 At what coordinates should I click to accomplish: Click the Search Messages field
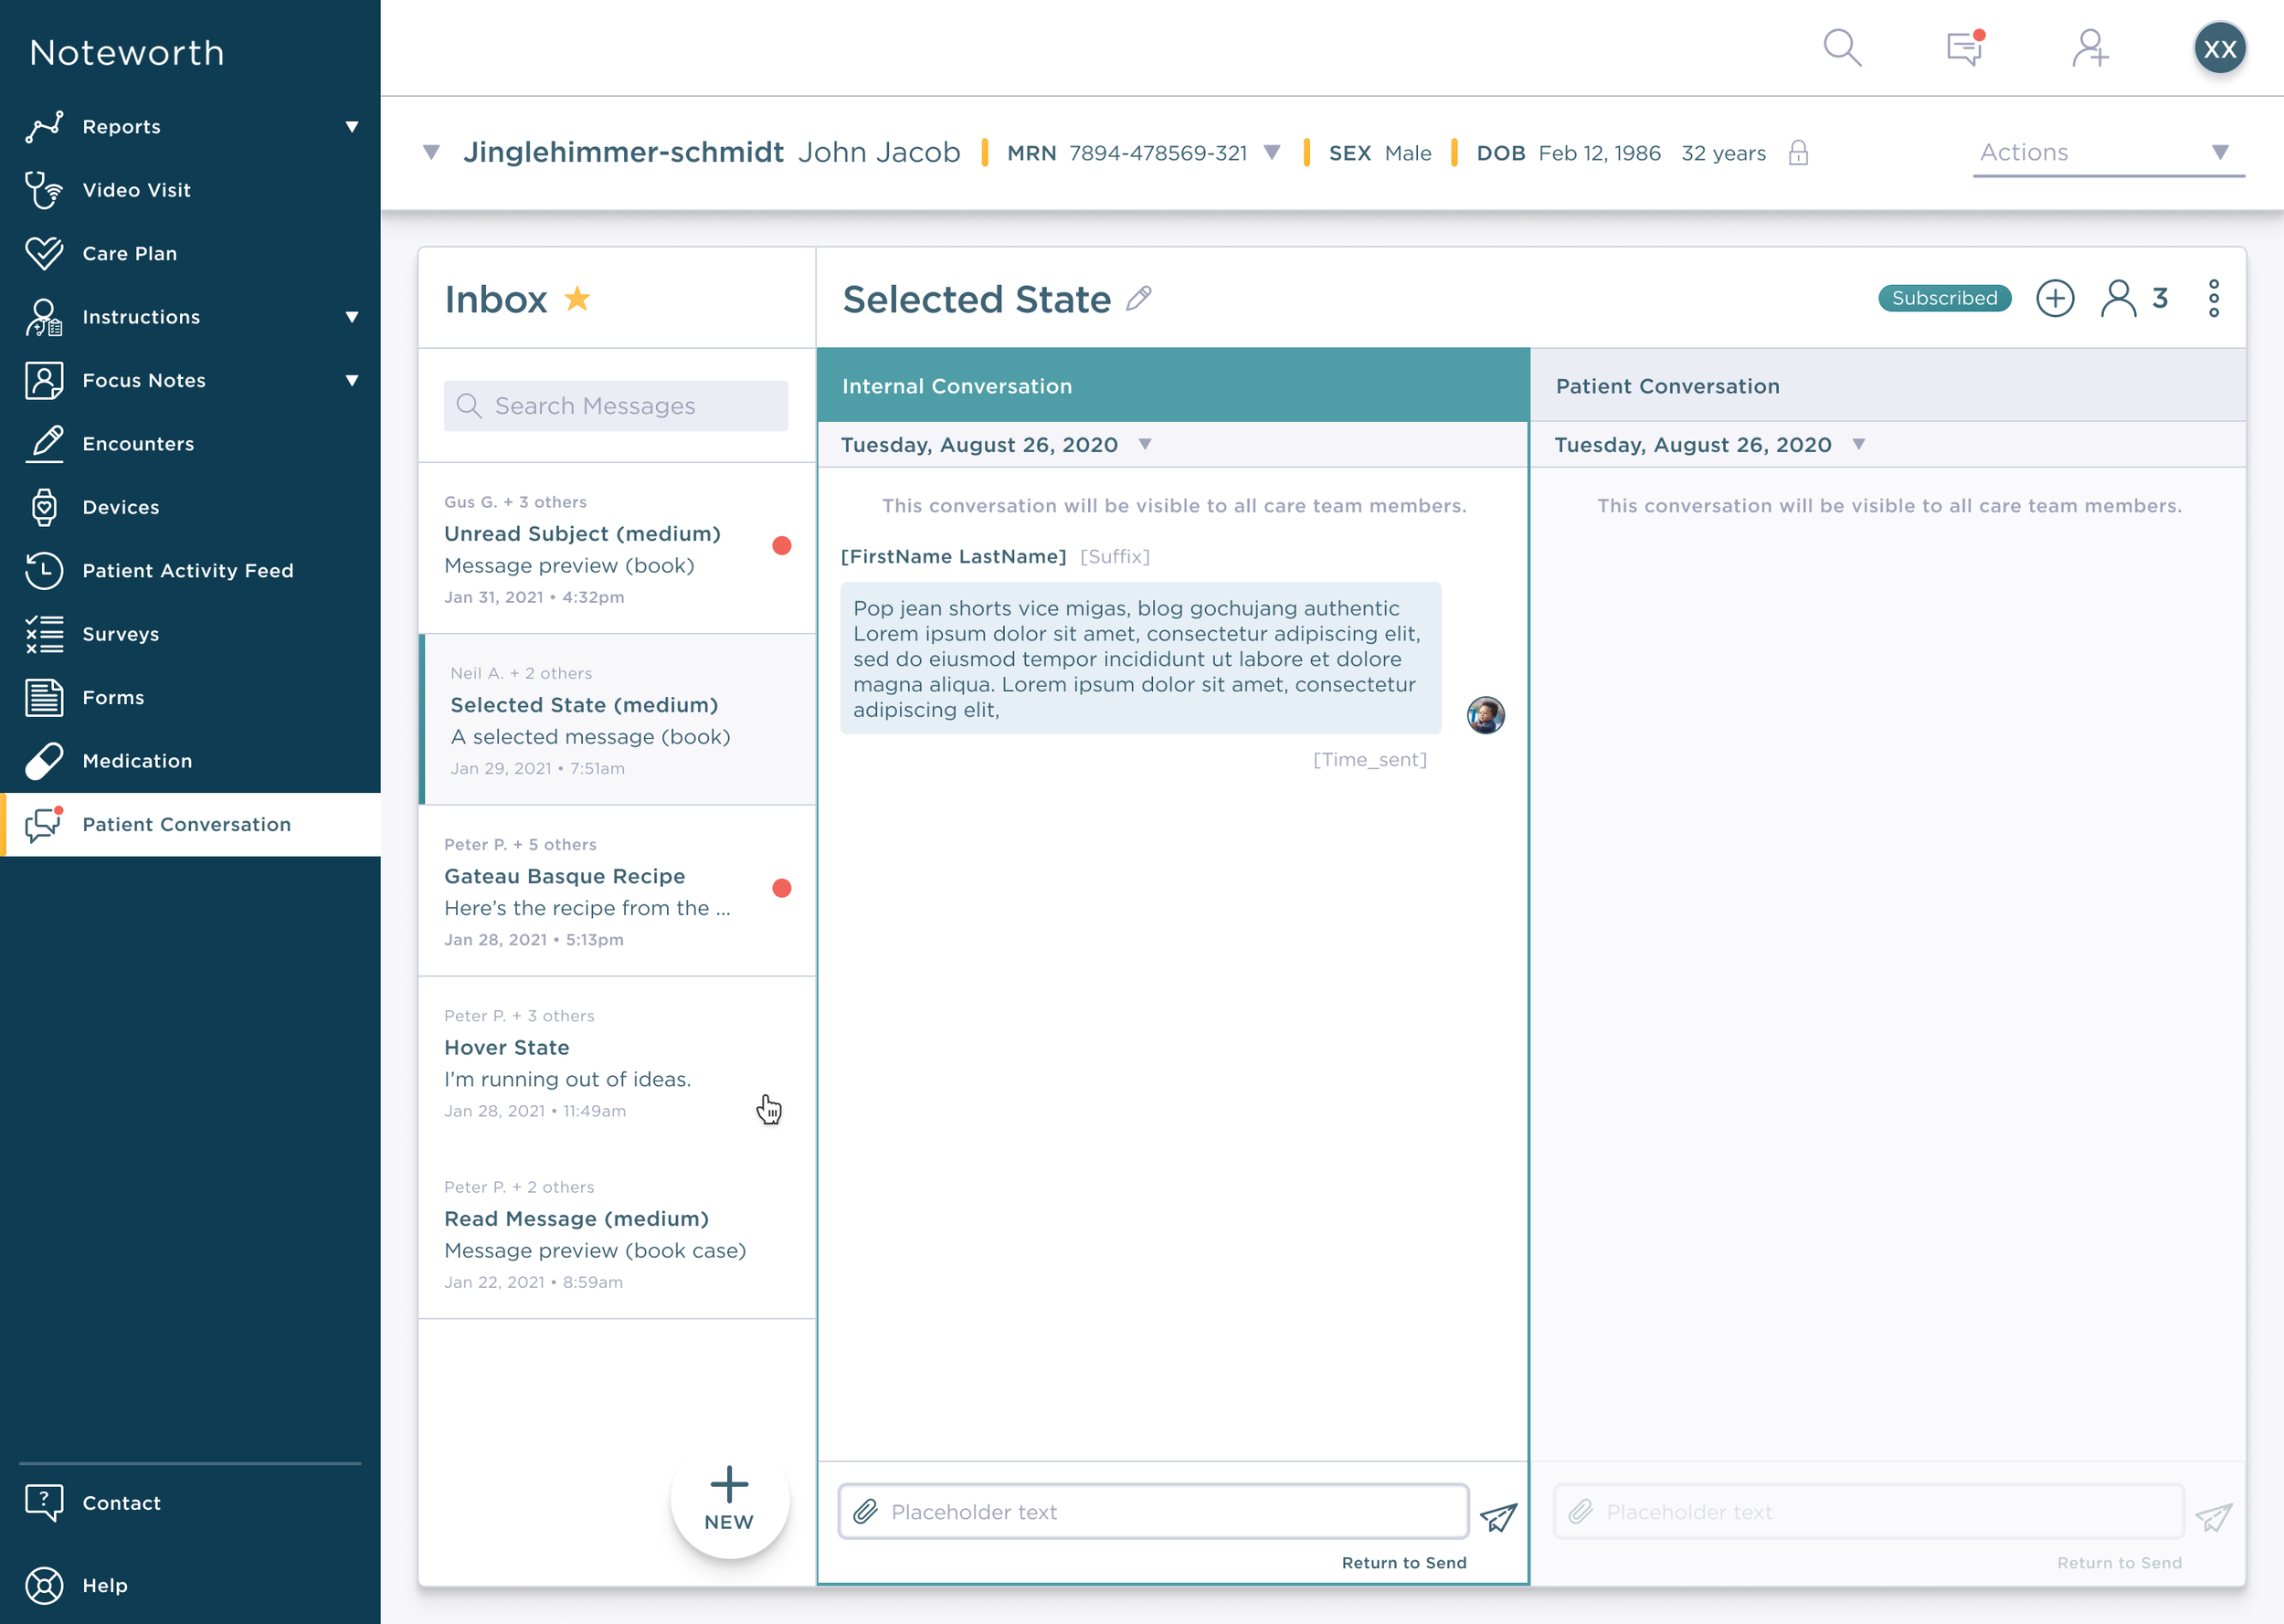tap(616, 406)
